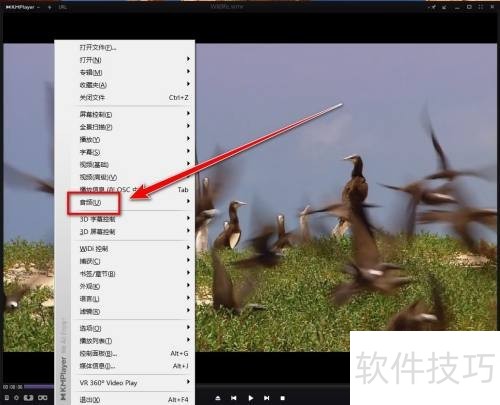The height and width of the screenshot is (405, 500).
Task: Open the 书签/章节(B) submenu
Action: pyautogui.click(x=133, y=274)
